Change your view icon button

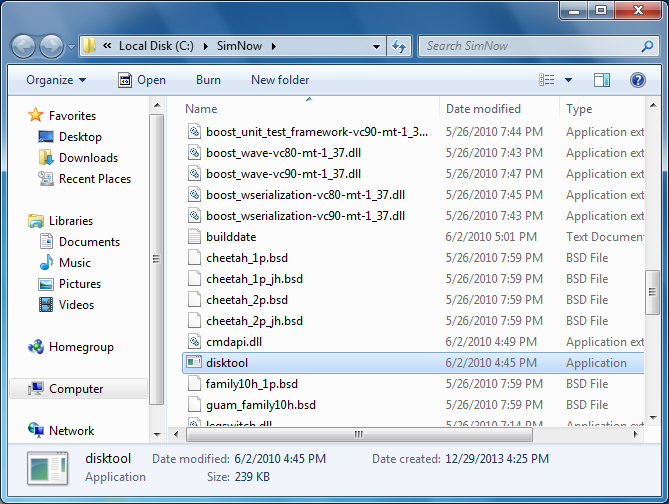tap(547, 80)
